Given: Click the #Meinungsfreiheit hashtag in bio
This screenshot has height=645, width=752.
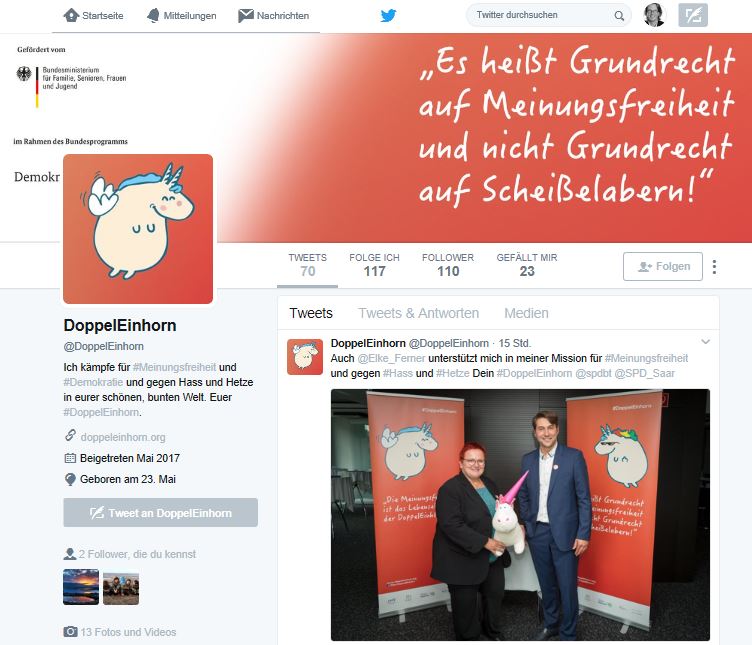Looking at the screenshot, I should point(175,367).
